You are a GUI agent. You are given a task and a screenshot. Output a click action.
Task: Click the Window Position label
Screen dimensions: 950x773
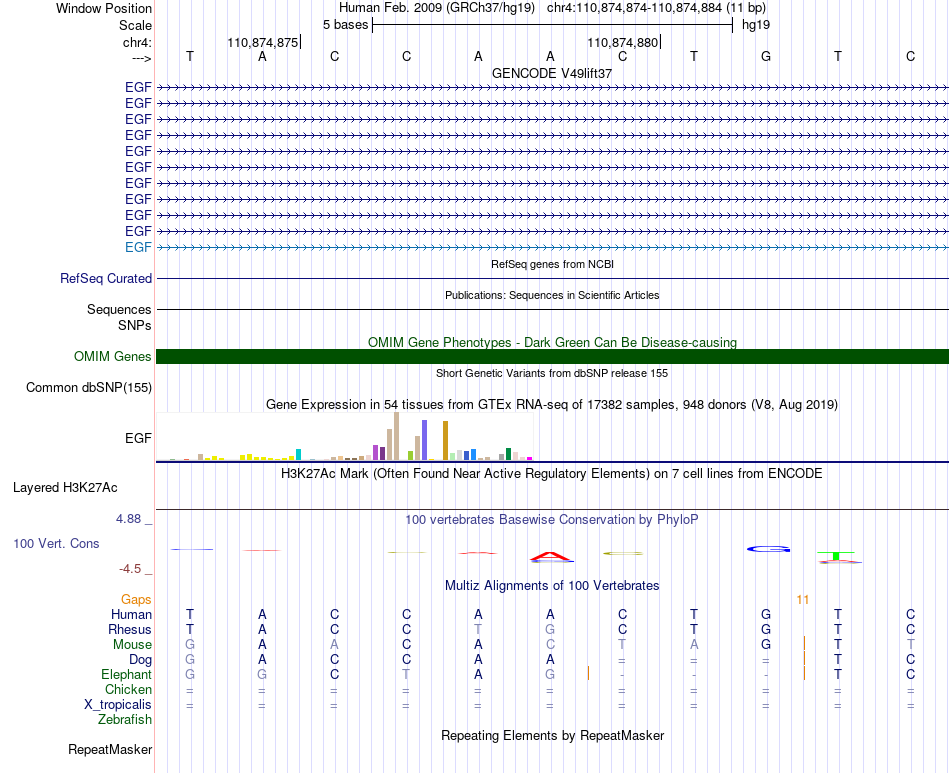(x=104, y=8)
